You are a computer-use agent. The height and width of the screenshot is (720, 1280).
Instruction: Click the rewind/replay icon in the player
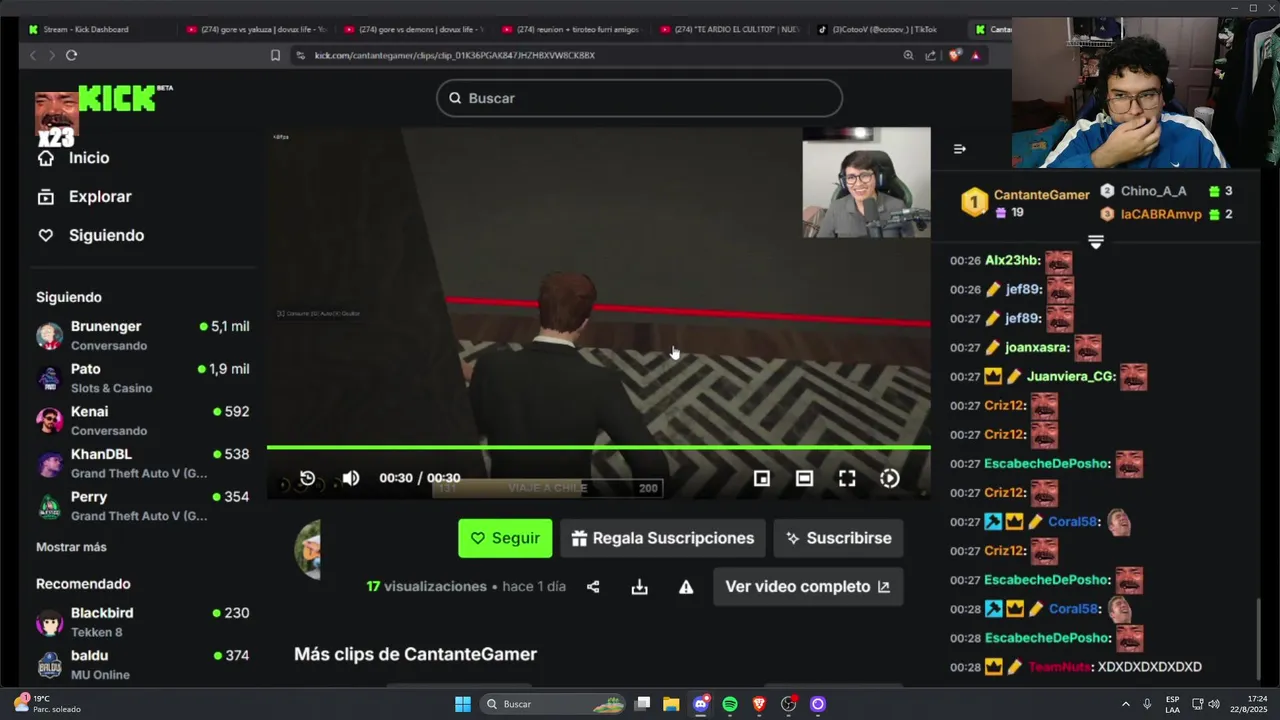308,478
